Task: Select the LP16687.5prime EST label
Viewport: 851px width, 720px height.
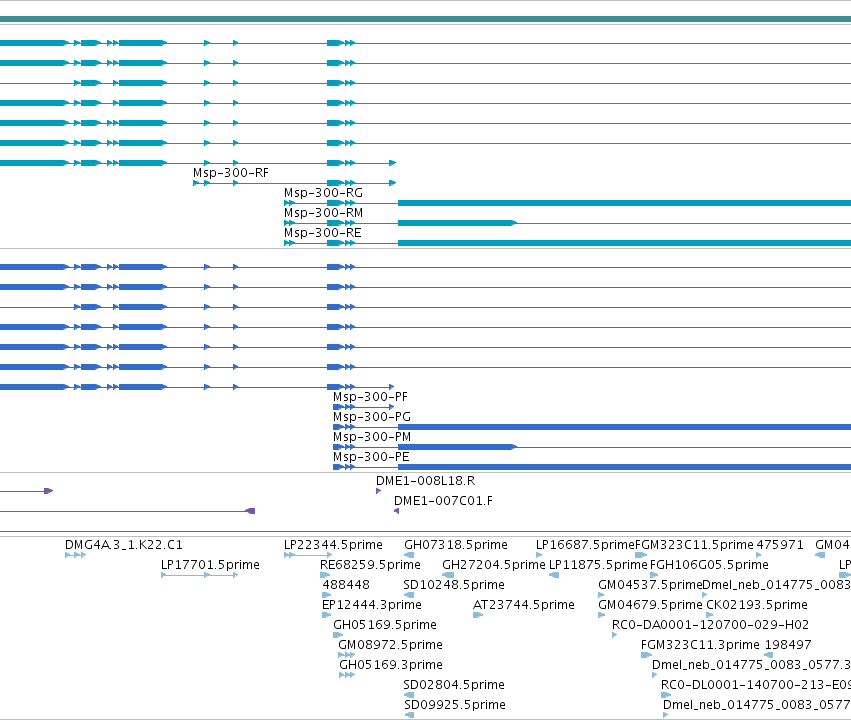Action: pos(585,545)
